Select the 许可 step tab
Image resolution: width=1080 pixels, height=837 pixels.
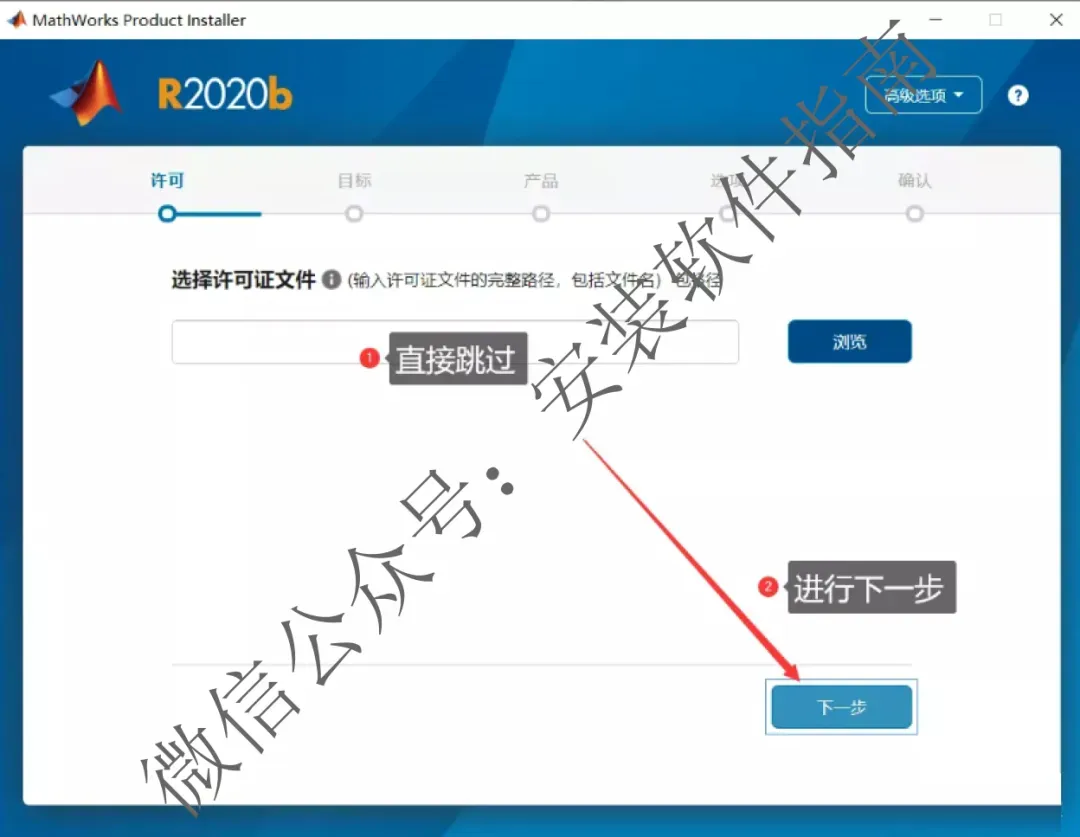coord(167,180)
